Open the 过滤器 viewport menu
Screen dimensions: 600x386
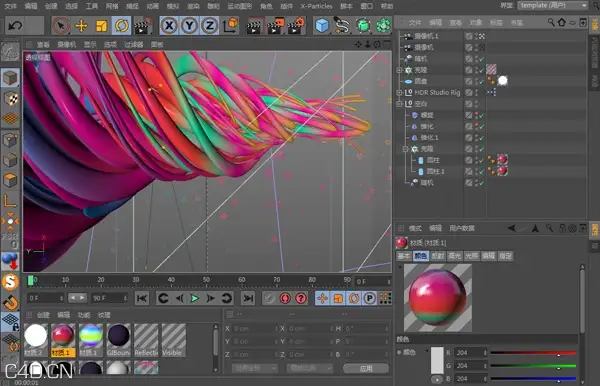133,45
